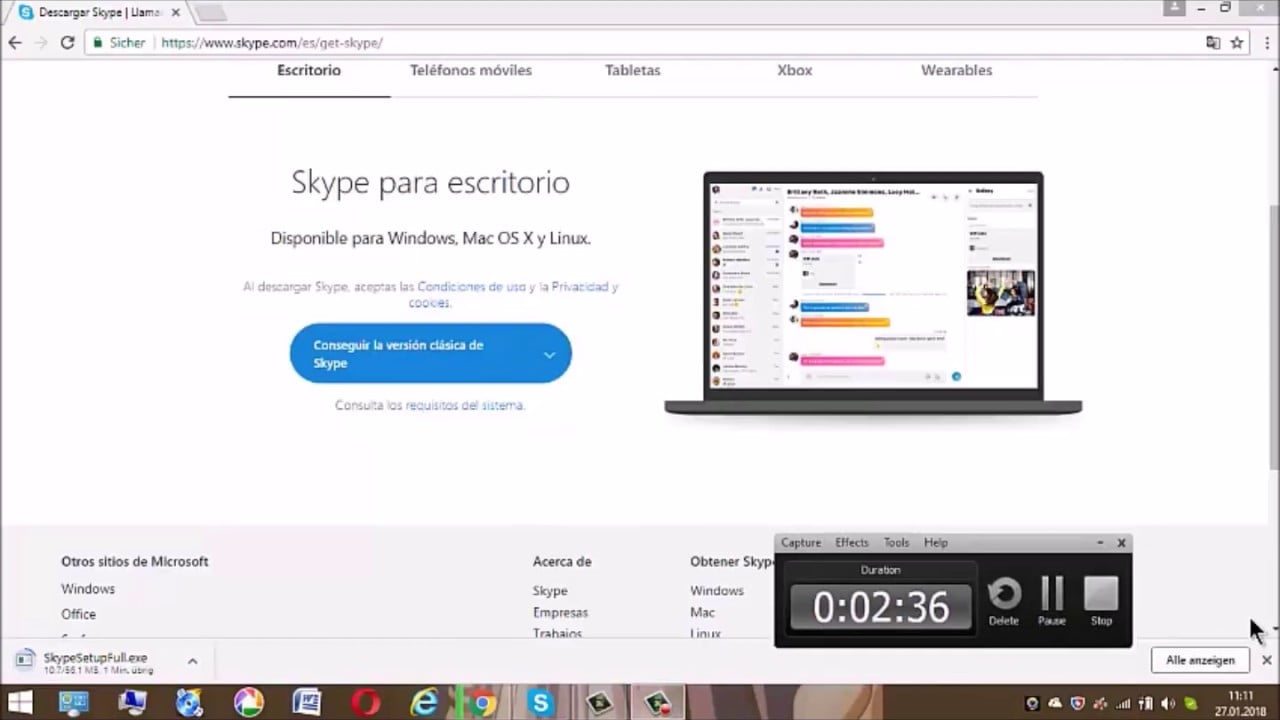1280x720 pixels.
Task: Pause the screen recording
Action: point(1052,600)
